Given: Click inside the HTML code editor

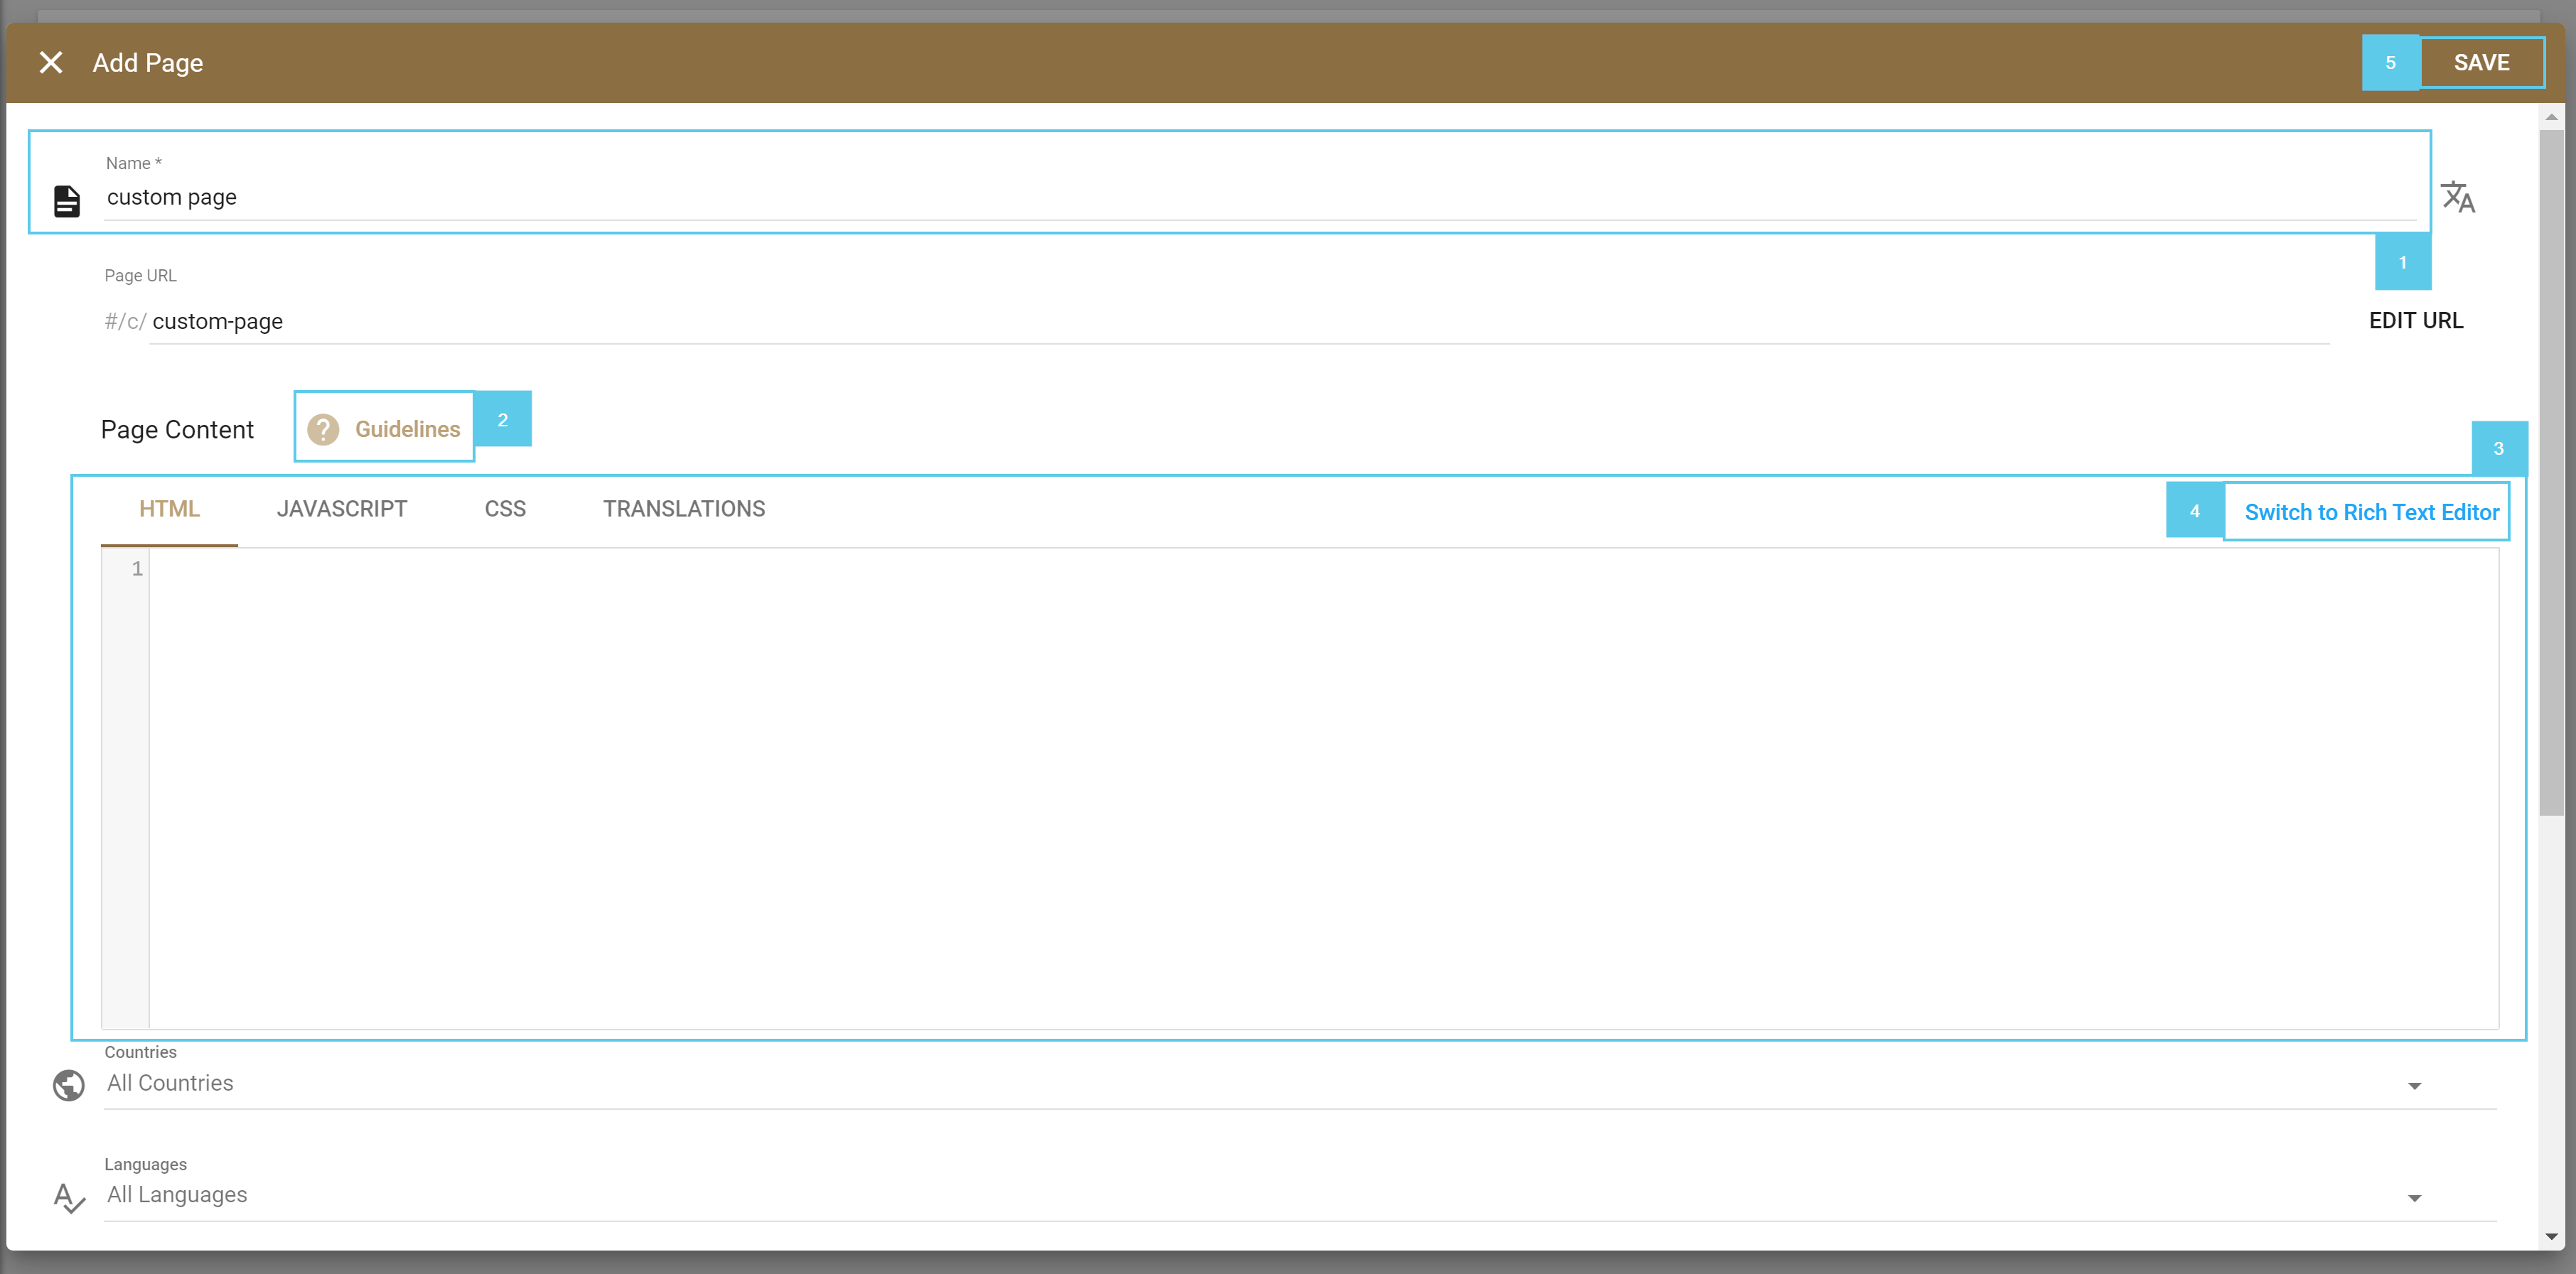Looking at the screenshot, I should click(1324, 788).
